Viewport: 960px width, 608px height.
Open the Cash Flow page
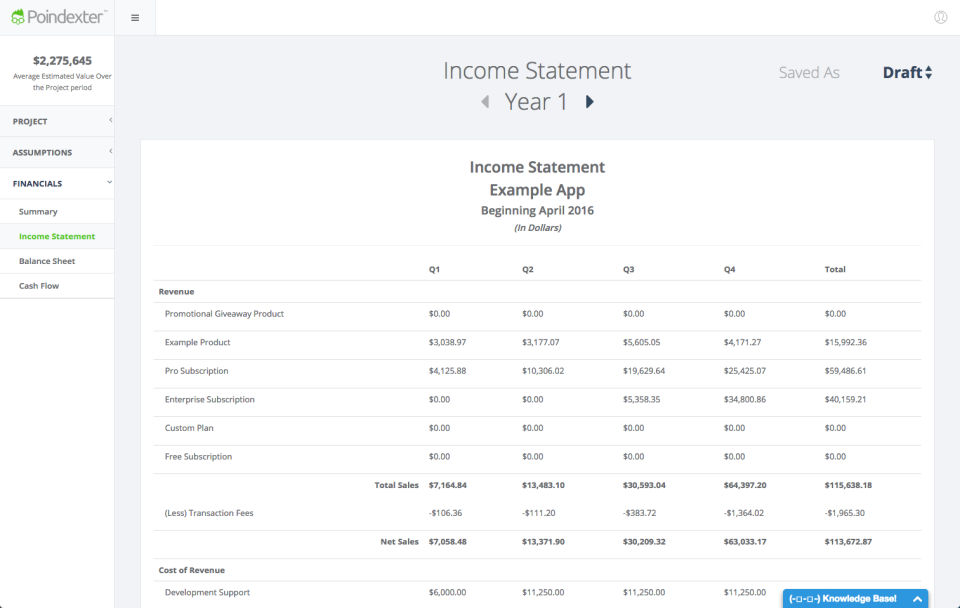[39, 286]
